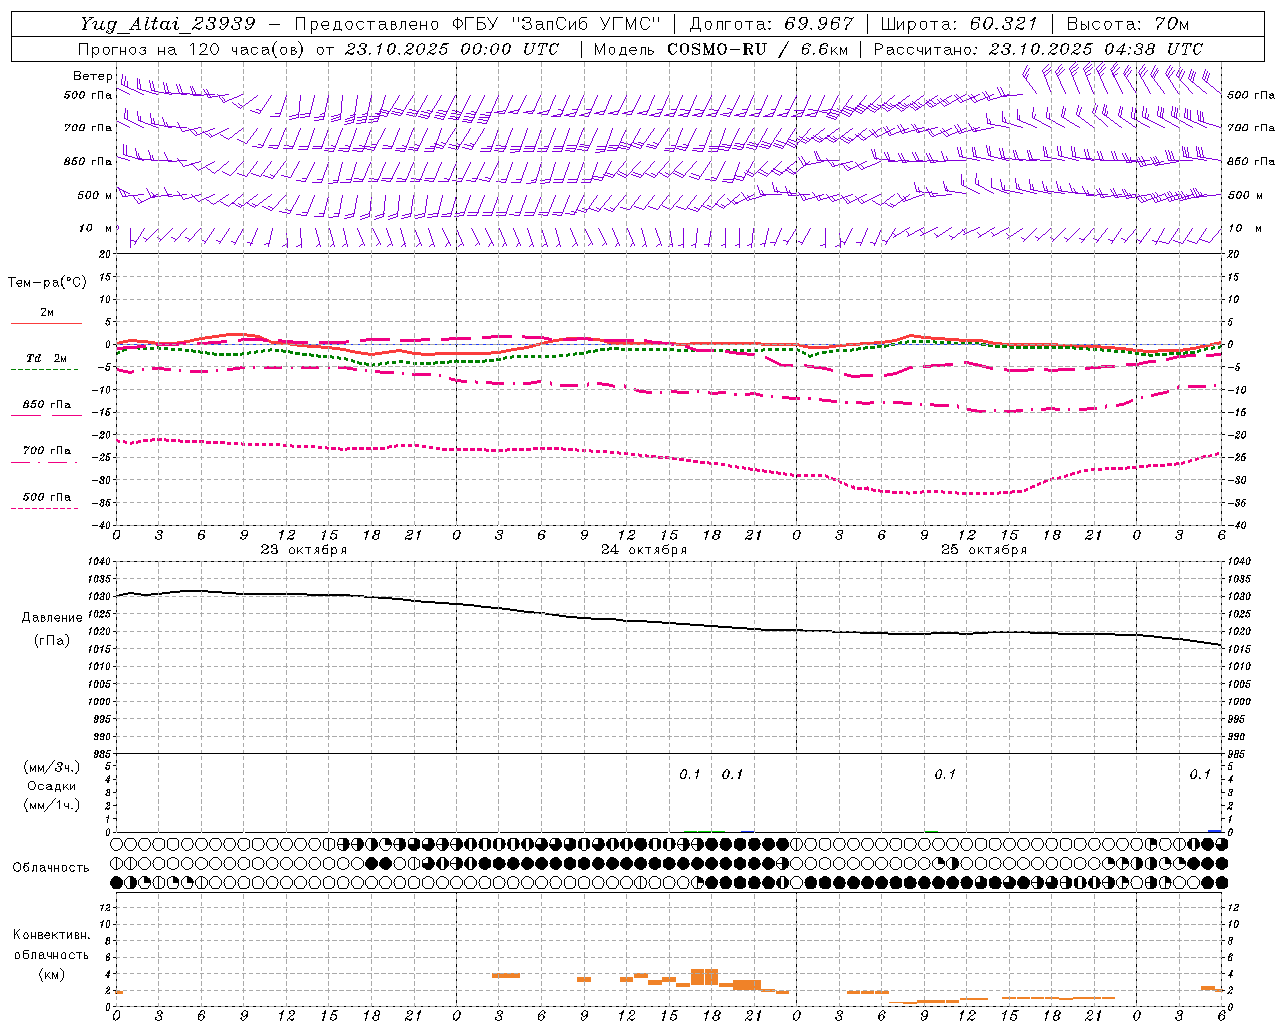Click the date label 24 октября

click(x=644, y=550)
